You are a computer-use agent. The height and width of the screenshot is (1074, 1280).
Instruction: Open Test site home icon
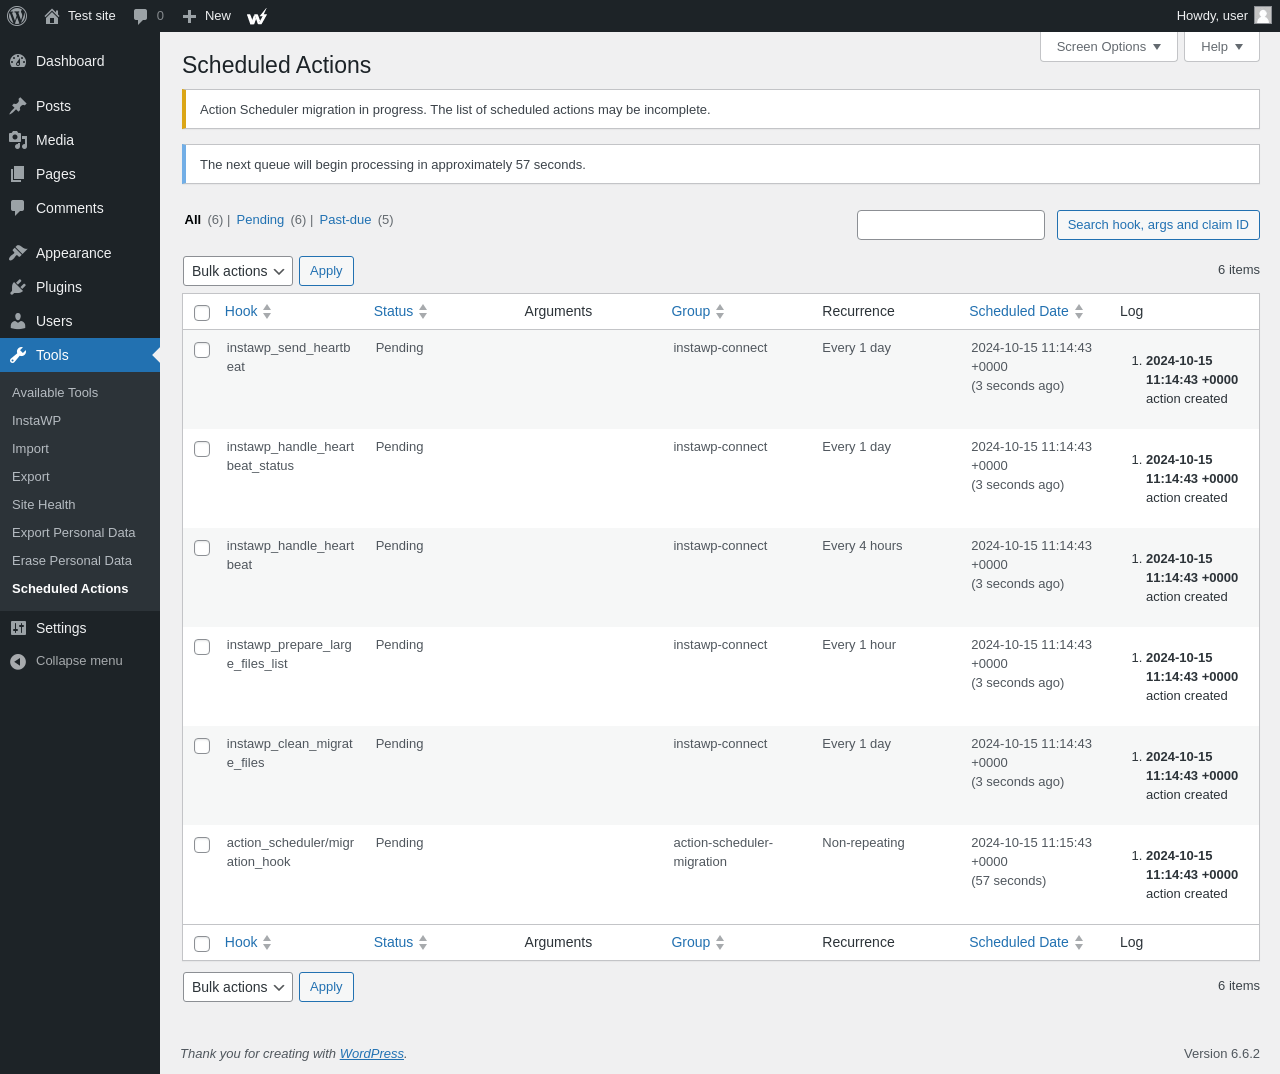tap(52, 16)
